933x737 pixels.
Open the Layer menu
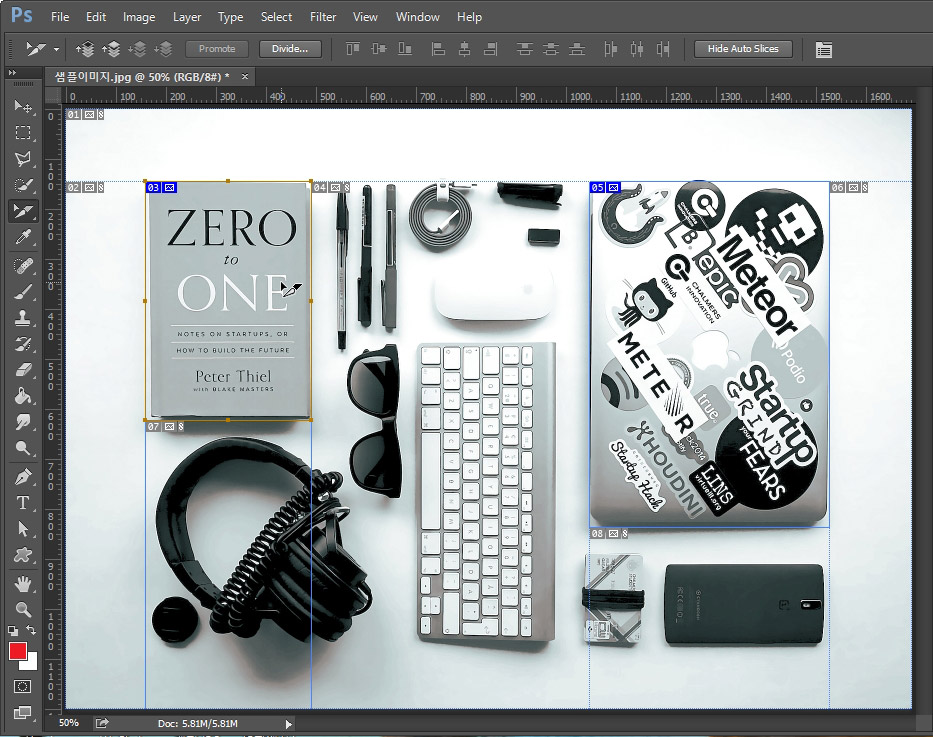[187, 17]
